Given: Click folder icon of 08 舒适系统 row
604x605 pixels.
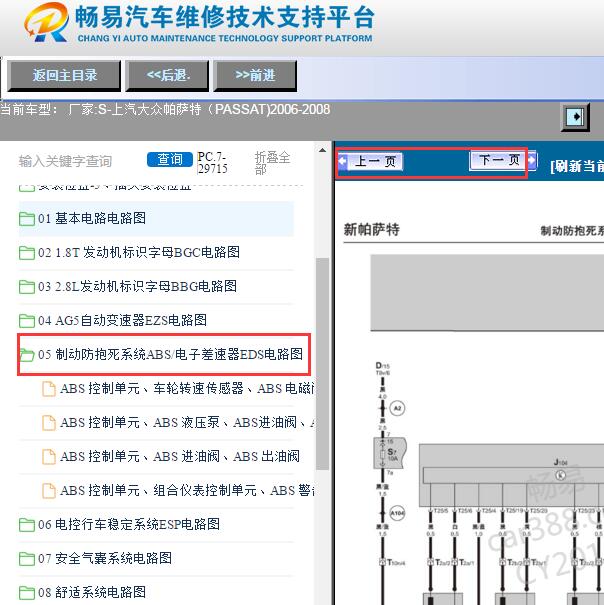Looking at the screenshot, I should (x=27, y=593).
